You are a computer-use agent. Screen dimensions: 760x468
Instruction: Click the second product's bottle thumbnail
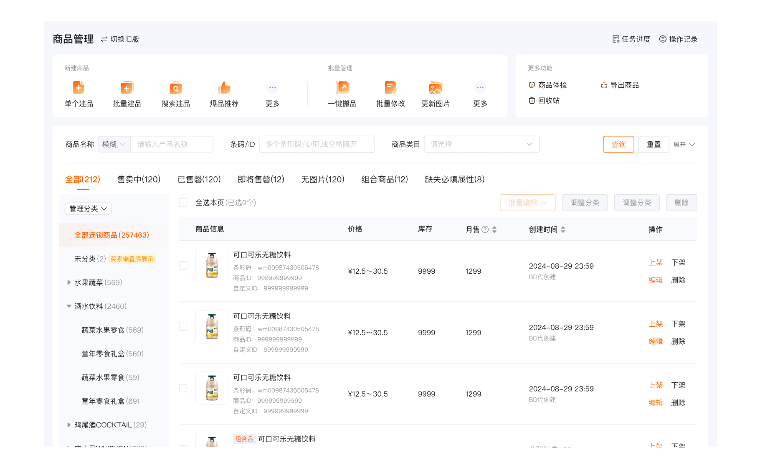tap(212, 327)
